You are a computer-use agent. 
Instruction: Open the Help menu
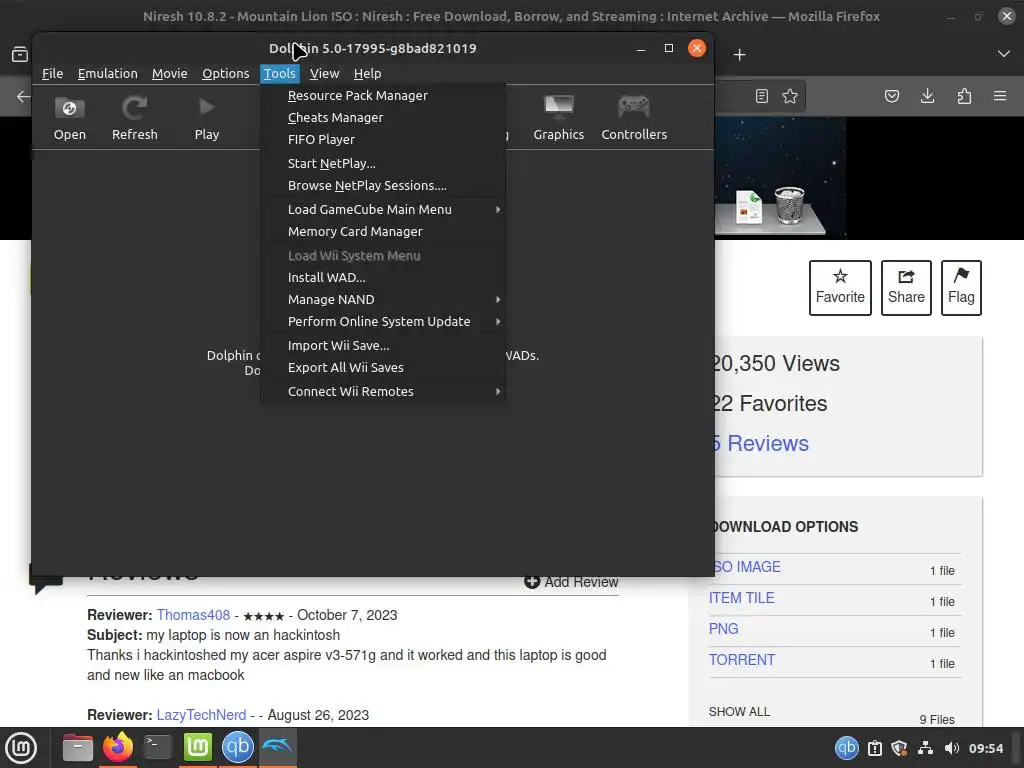[367, 74]
